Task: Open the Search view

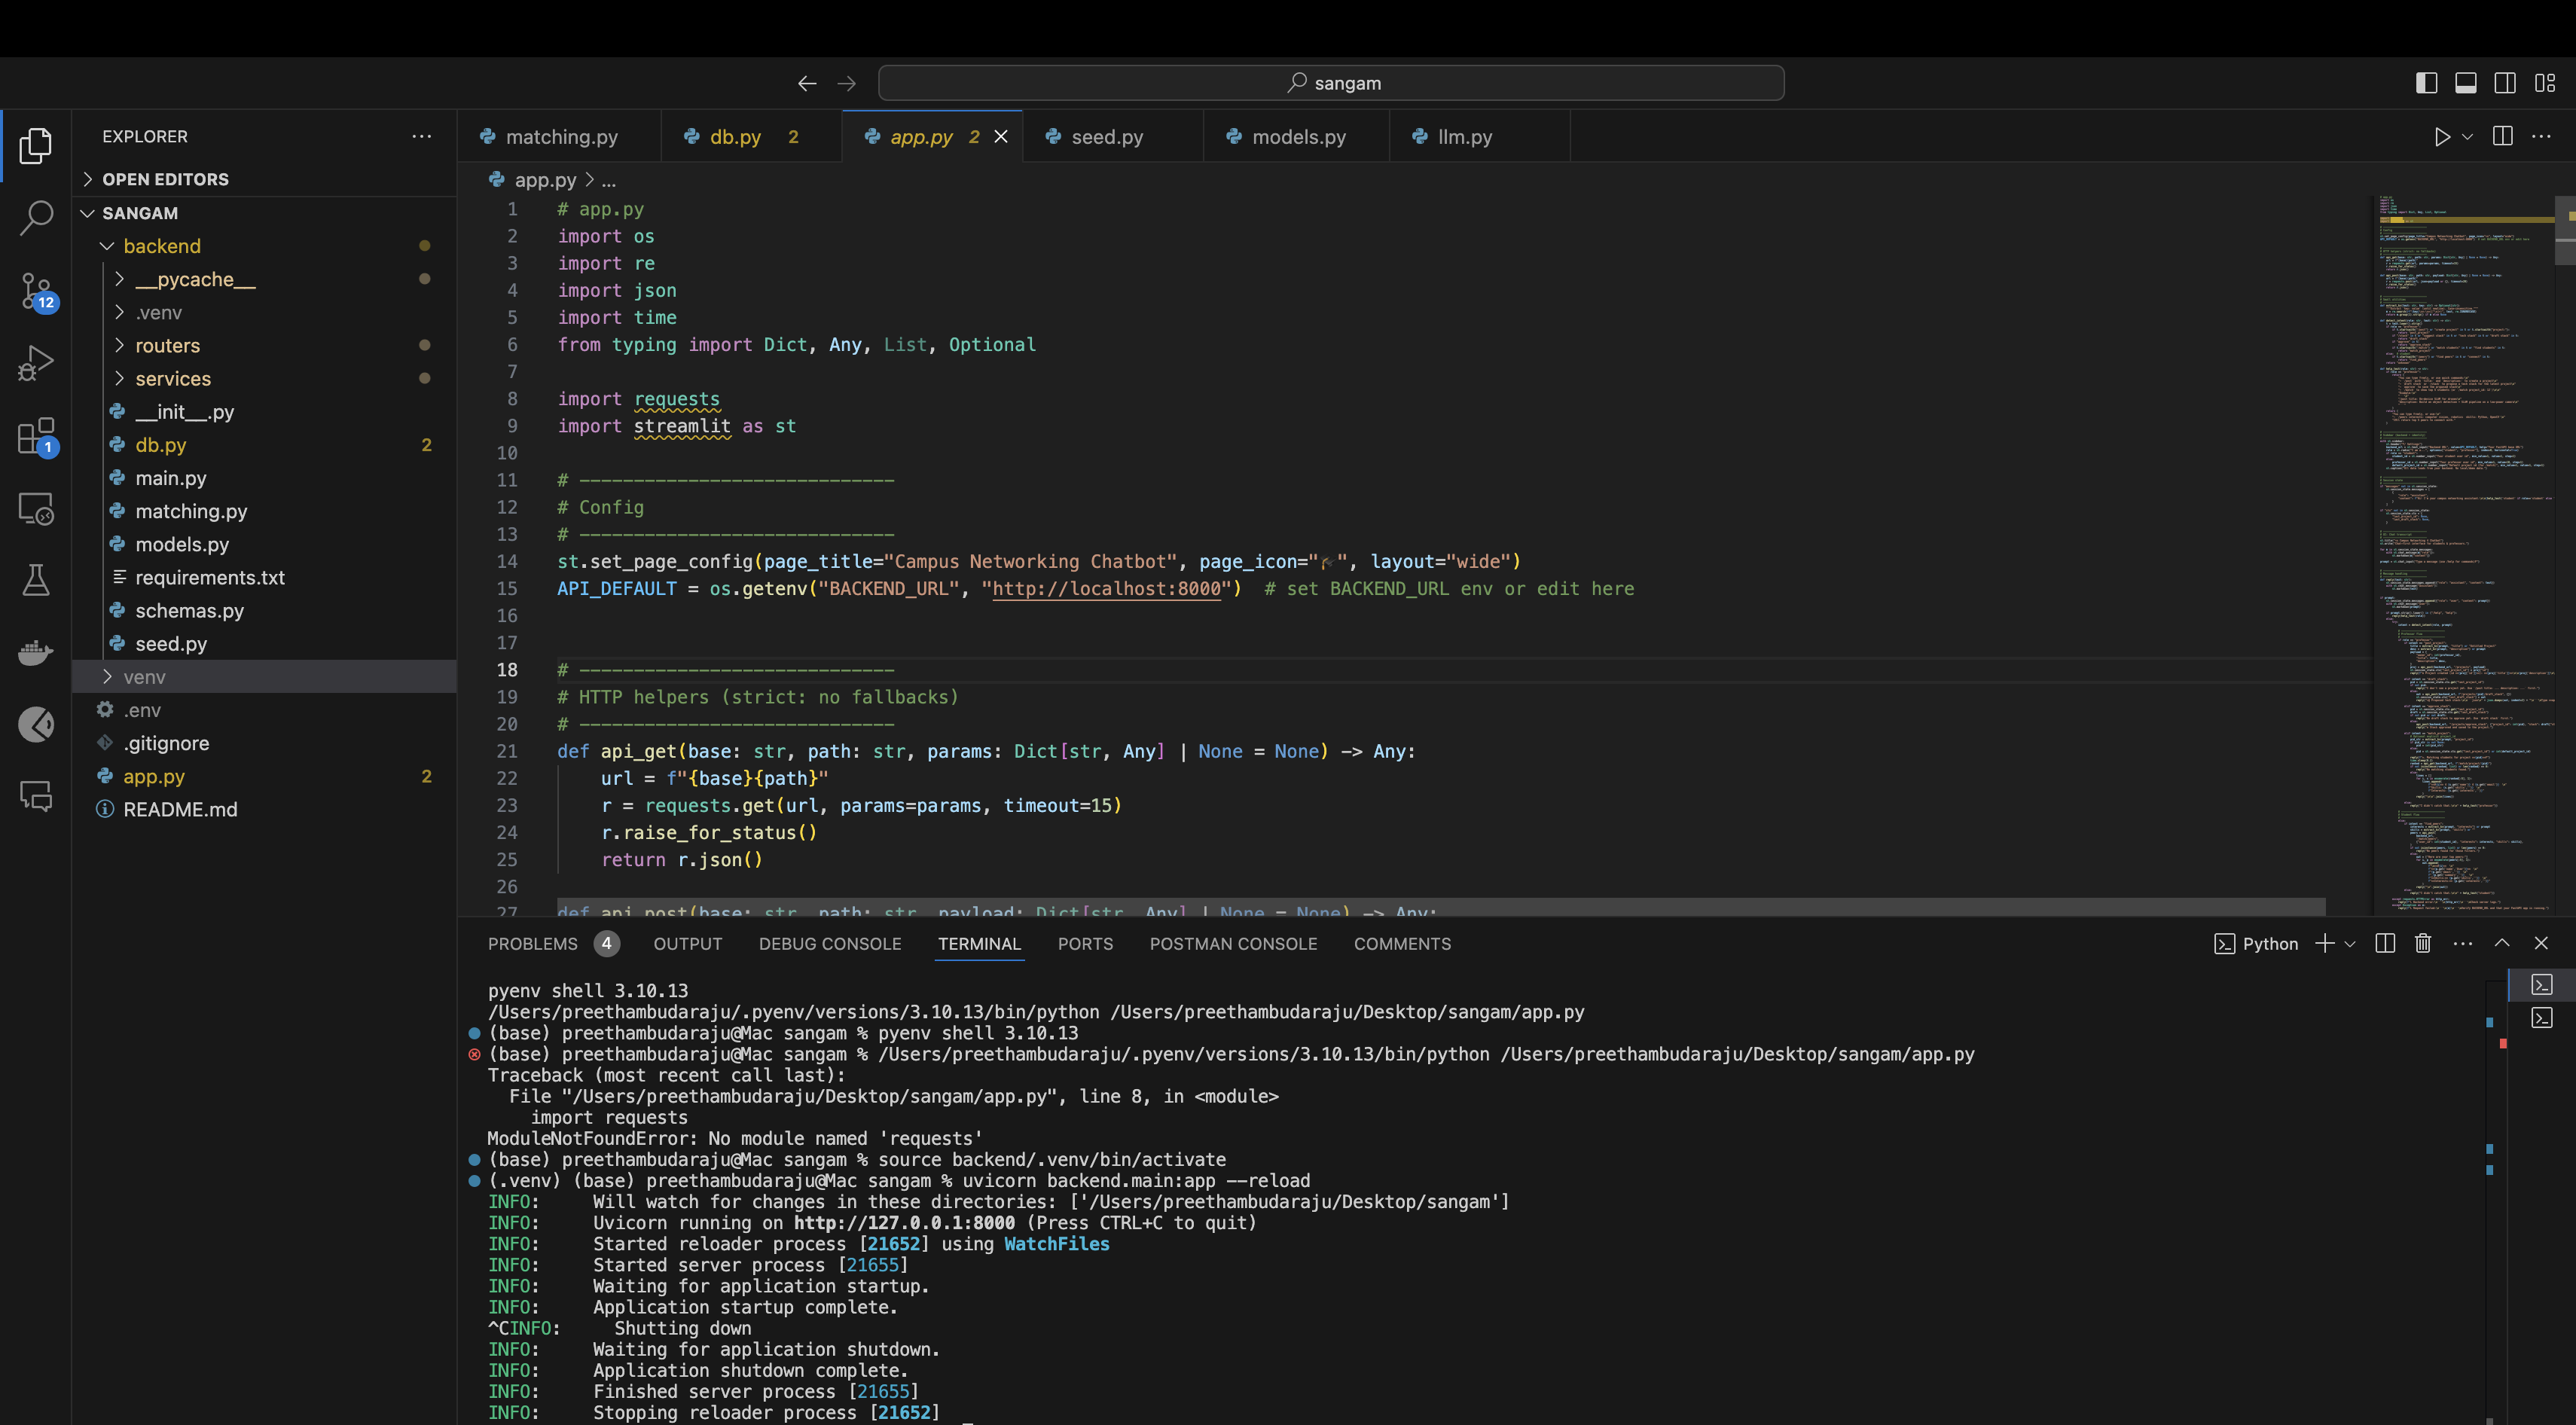Action: click(x=37, y=218)
